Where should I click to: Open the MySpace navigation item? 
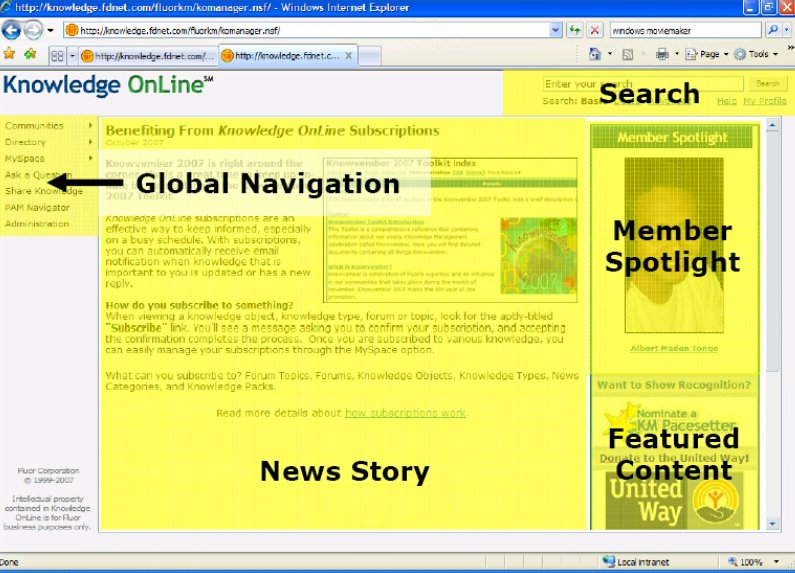[x=24, y=158]
